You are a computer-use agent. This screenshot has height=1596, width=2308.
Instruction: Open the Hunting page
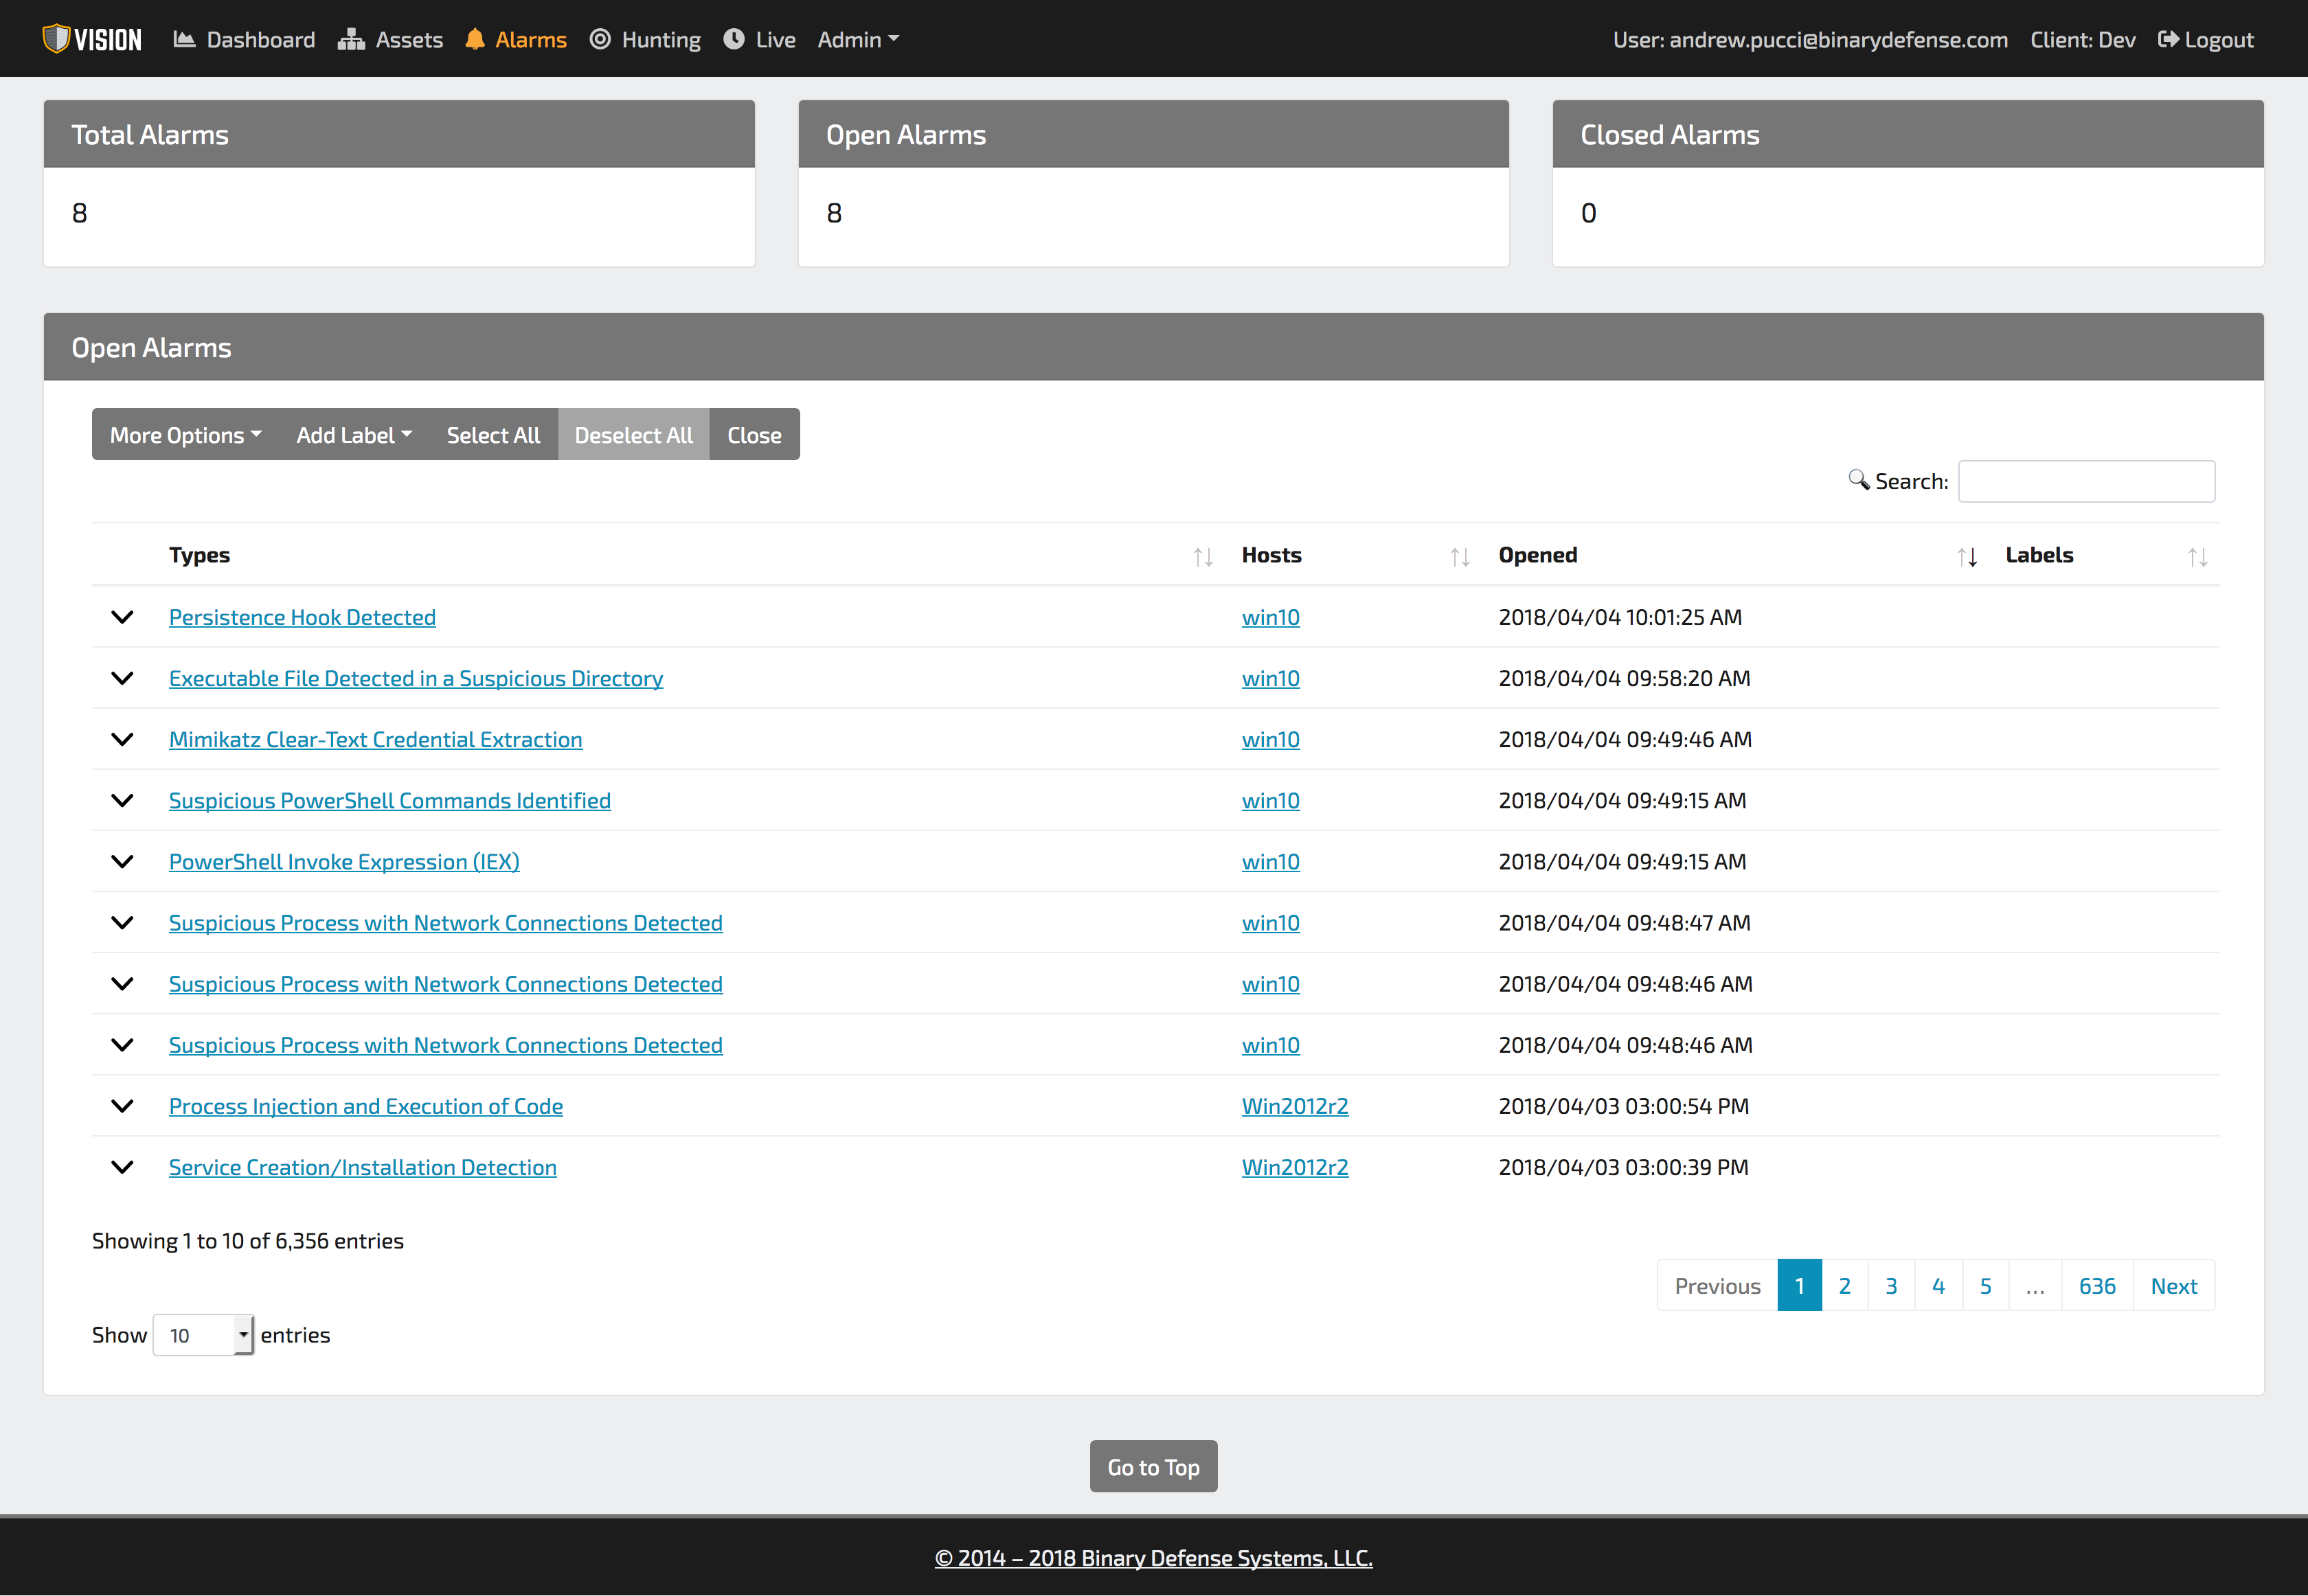(645, 39)
